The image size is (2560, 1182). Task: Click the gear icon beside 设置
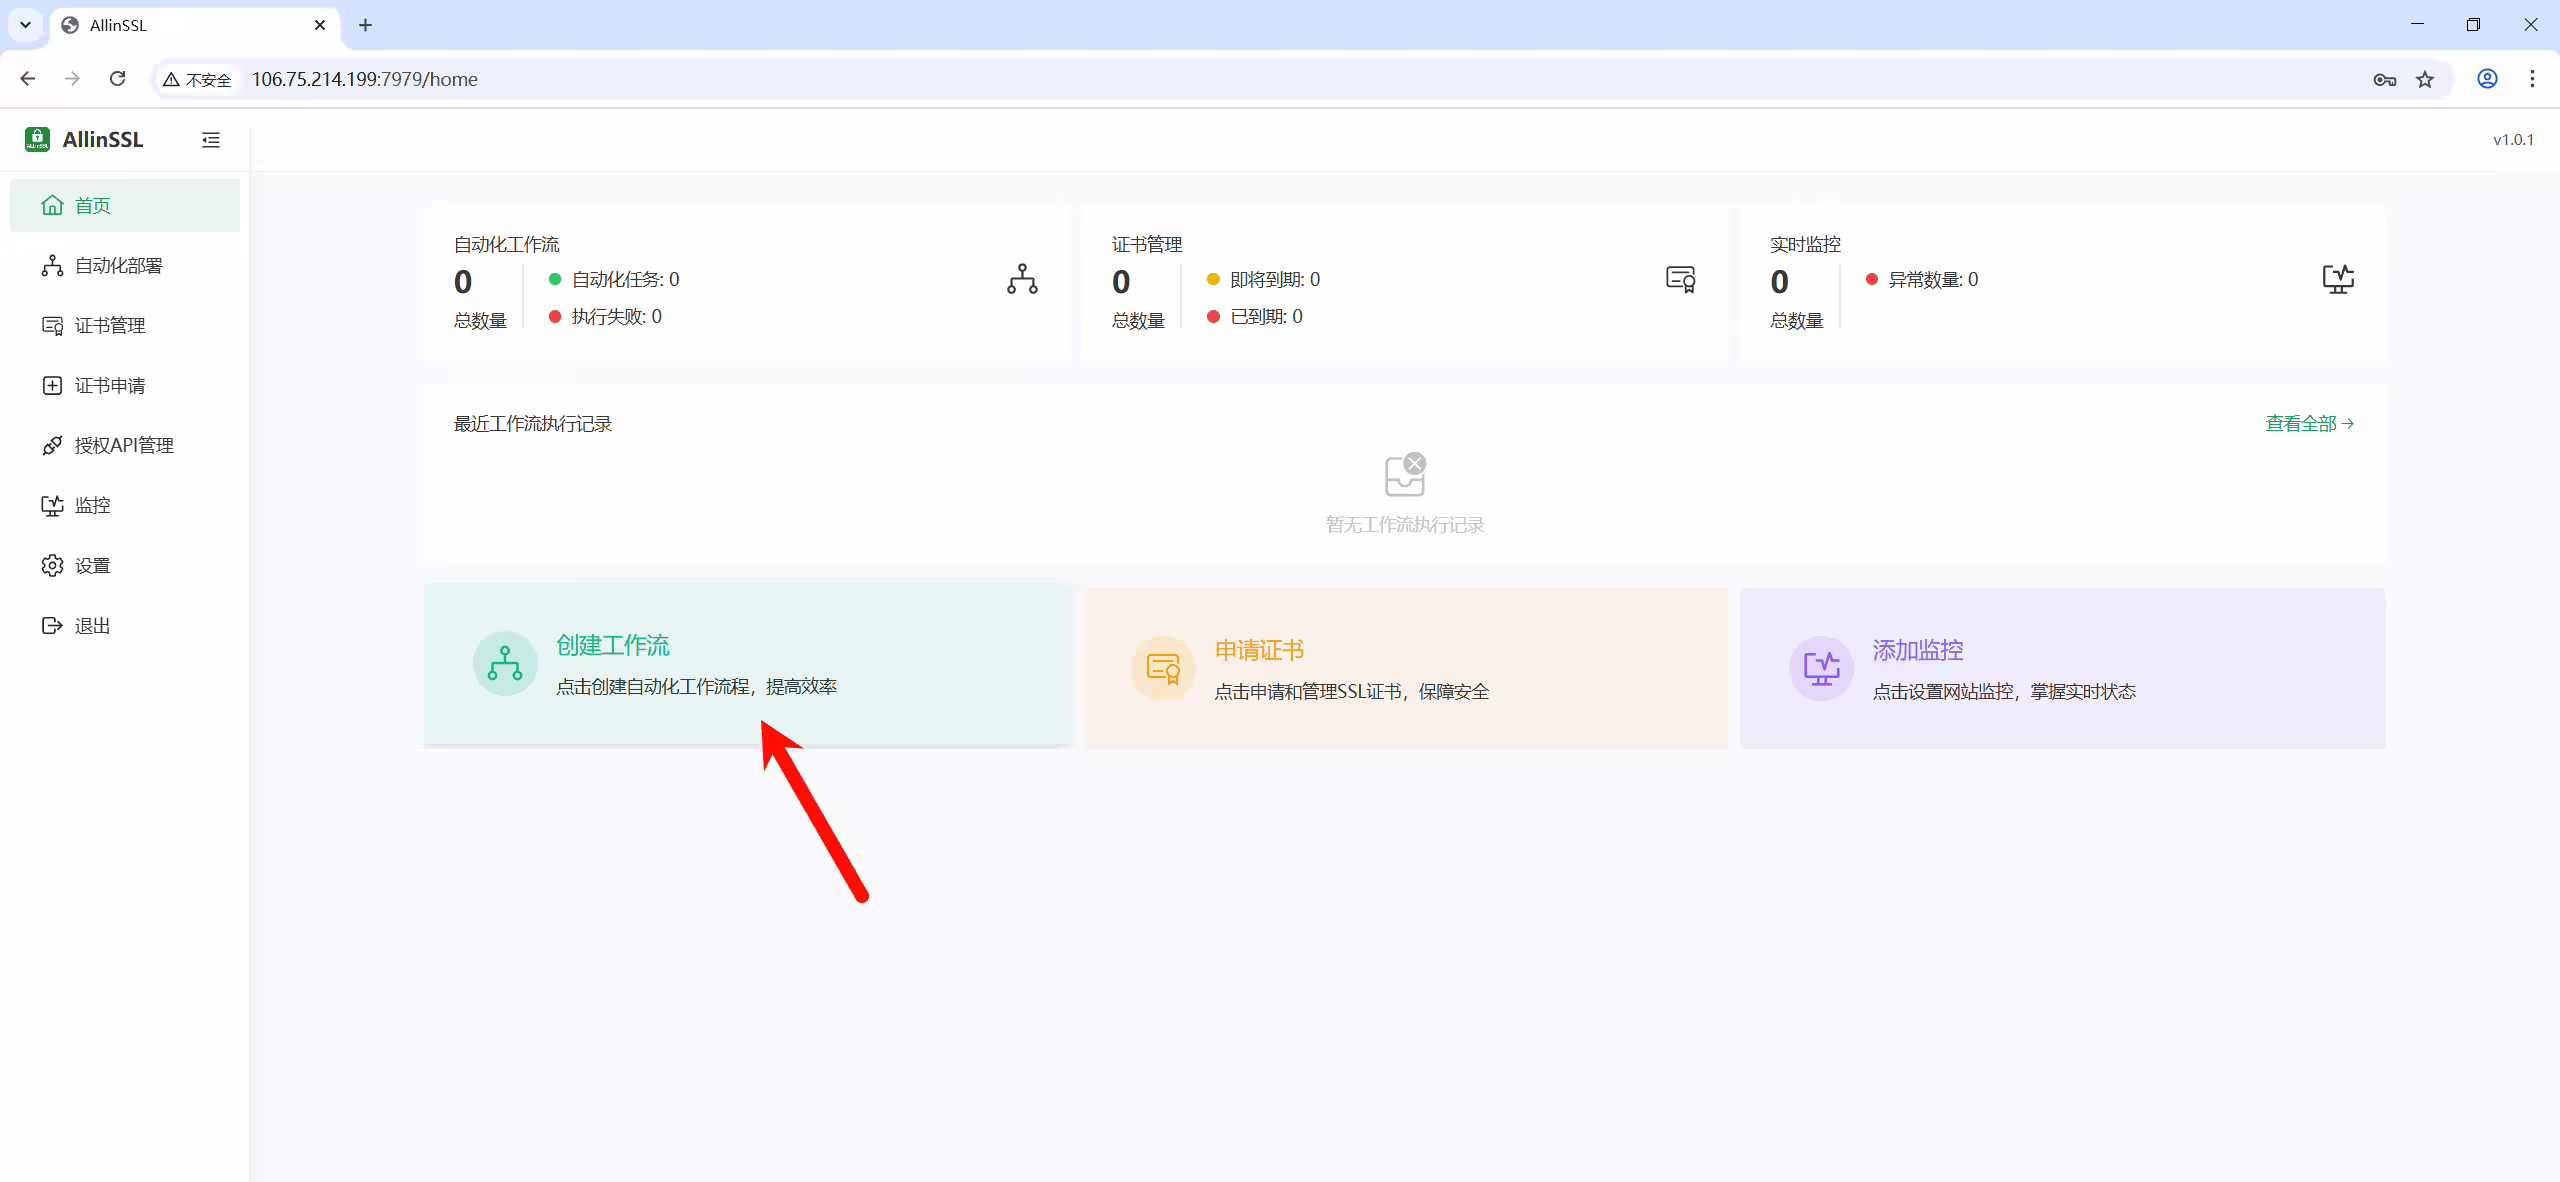click(52, 565)
